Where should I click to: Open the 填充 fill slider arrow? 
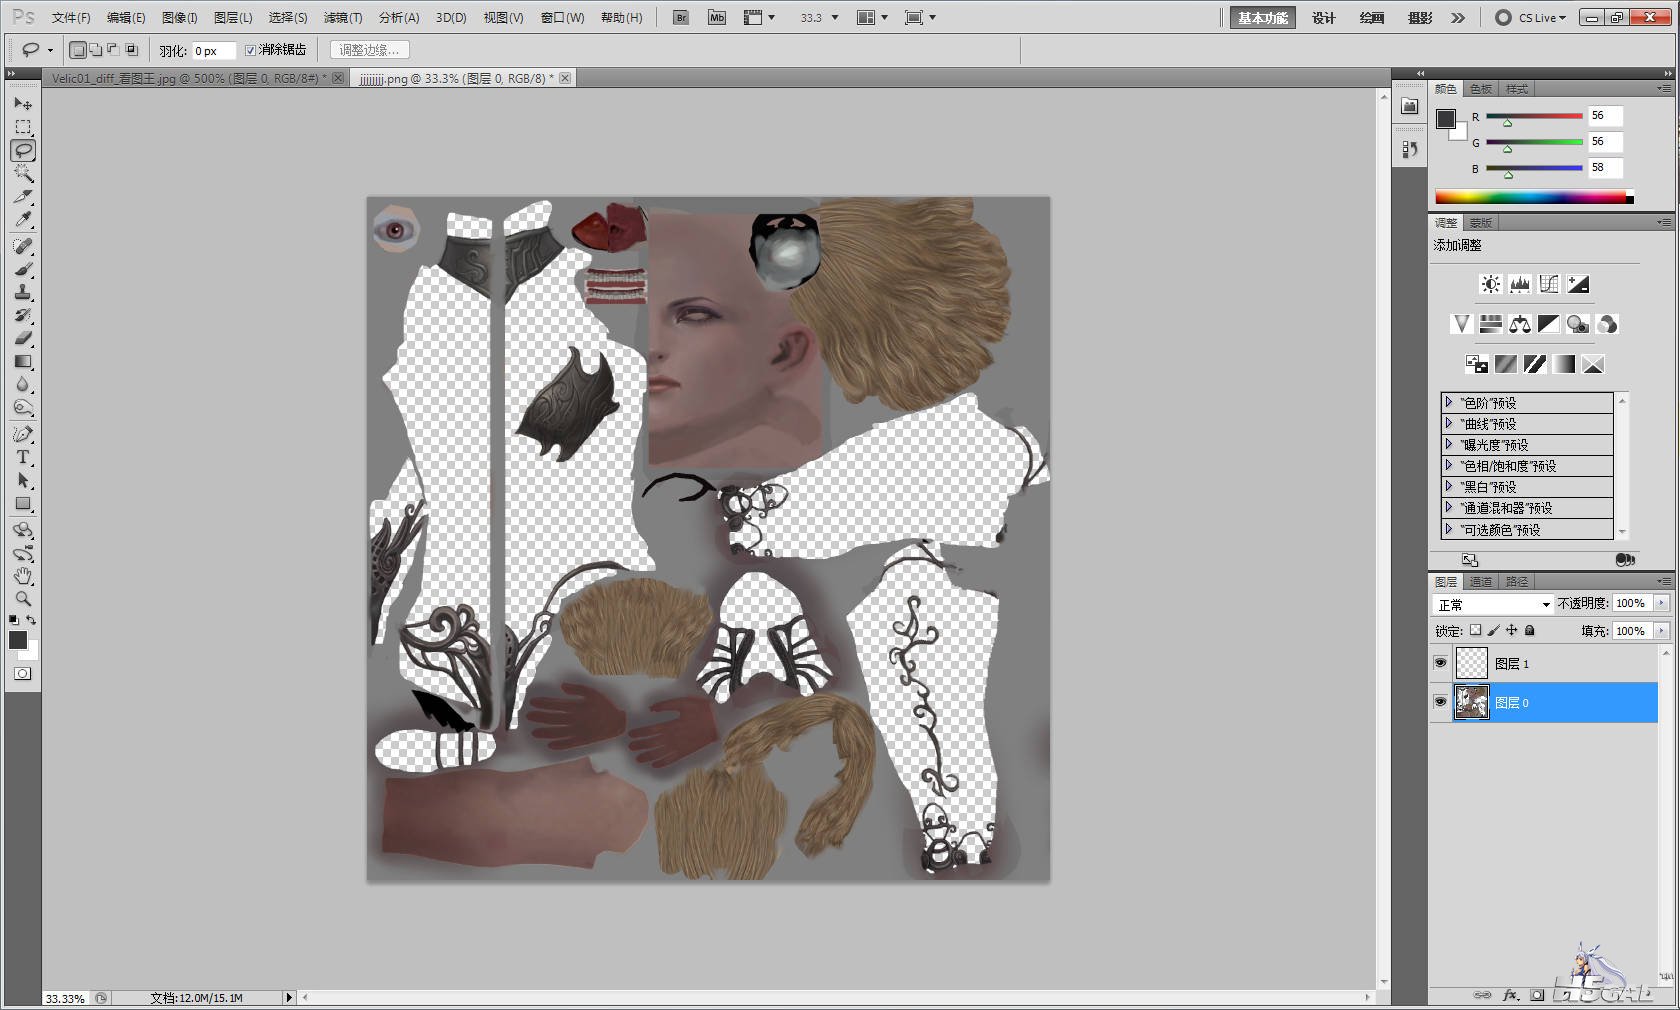[1661, 631]
